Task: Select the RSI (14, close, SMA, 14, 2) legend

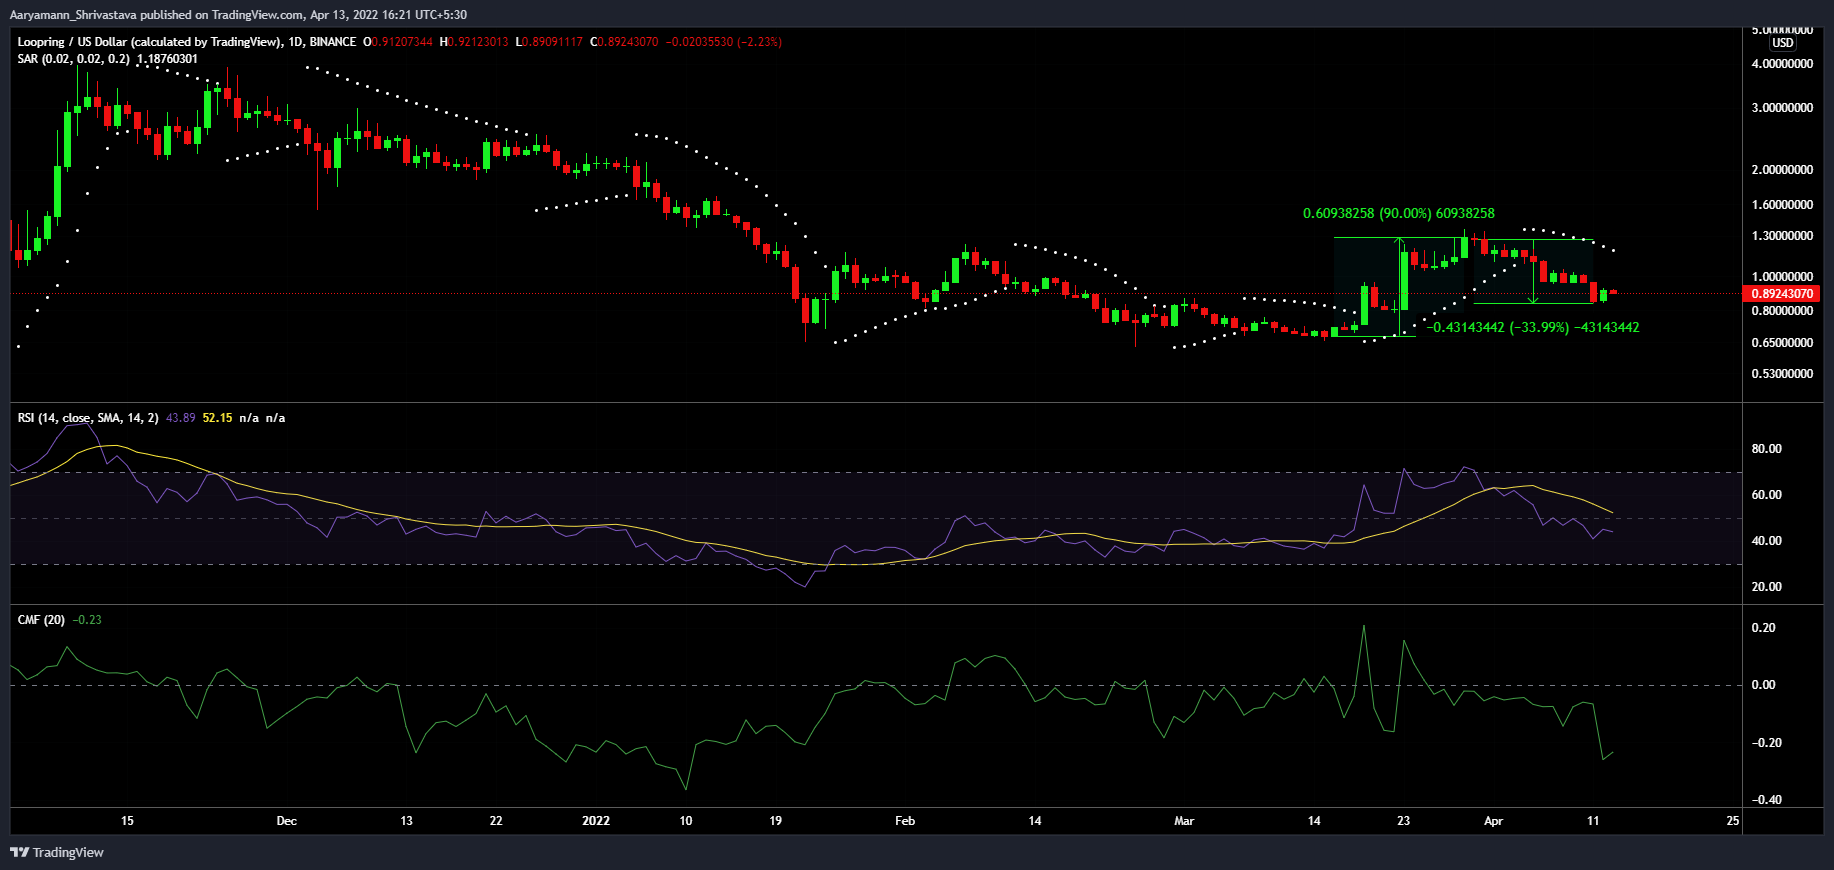Action: pyautogui.click(x=88, y=418)
